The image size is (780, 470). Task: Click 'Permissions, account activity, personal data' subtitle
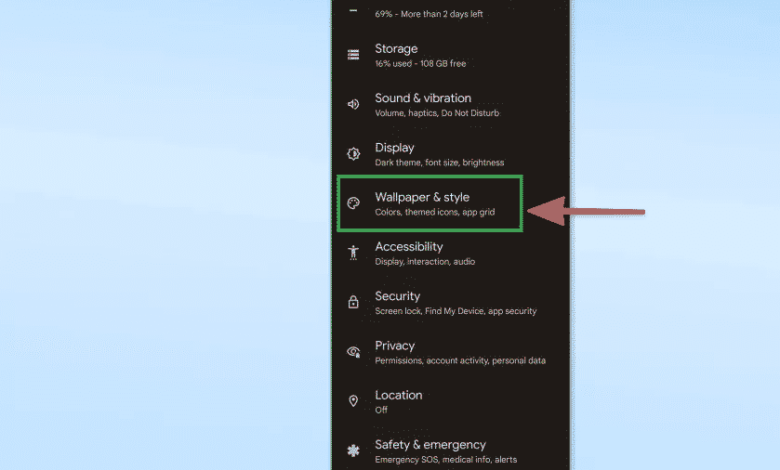(x=460, y=361)
